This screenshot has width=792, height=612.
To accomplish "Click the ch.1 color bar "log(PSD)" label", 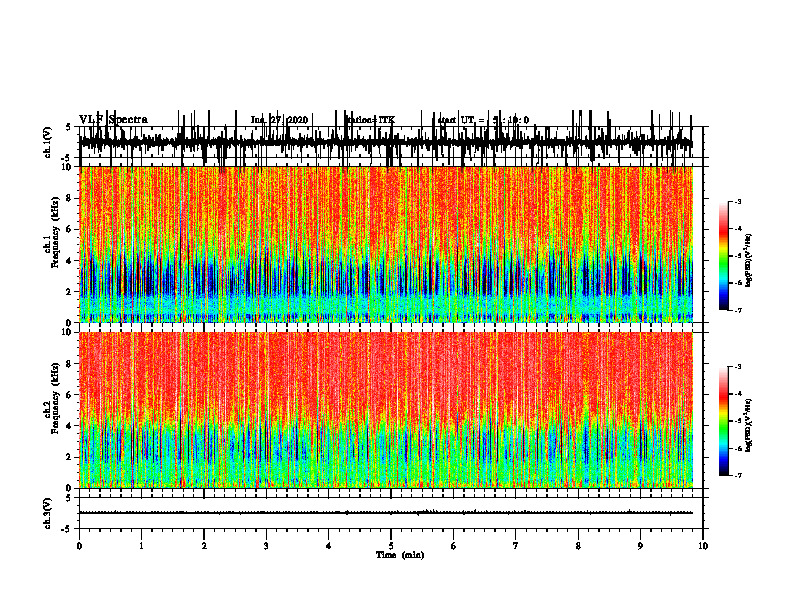I will coord(749,260).
